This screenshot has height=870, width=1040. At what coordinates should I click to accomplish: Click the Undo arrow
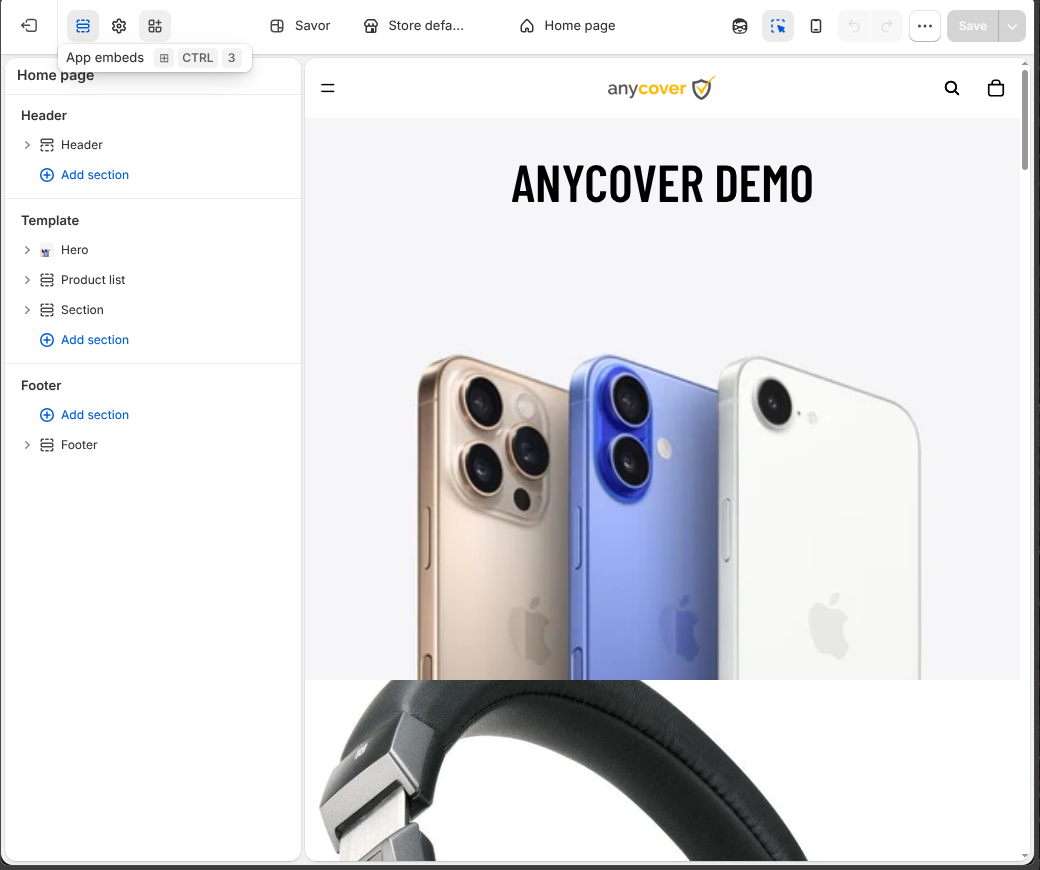click(x=854, y=26)
